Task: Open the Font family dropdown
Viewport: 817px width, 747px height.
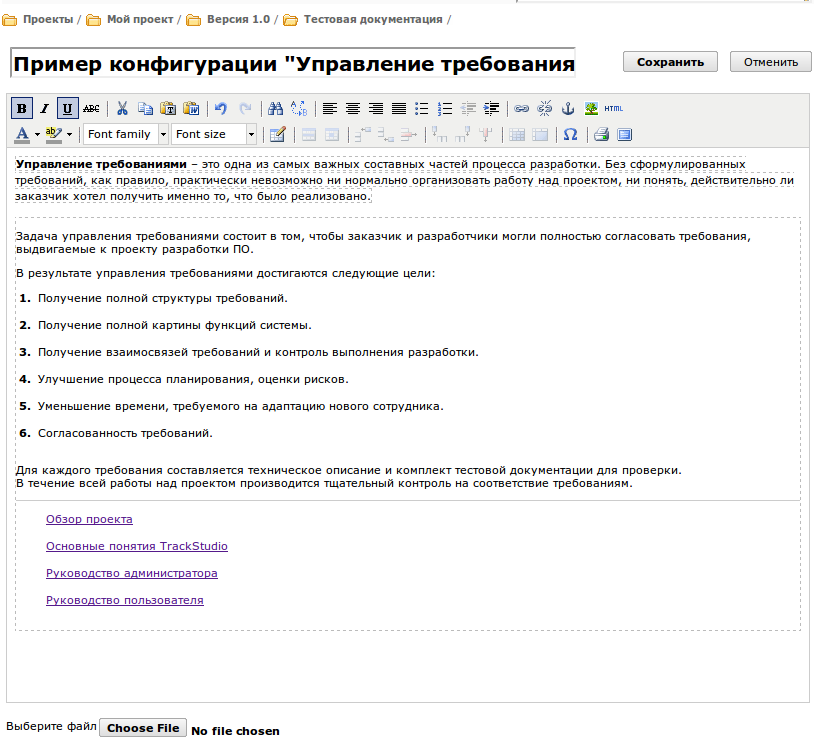Action: (x=126, y=134)
